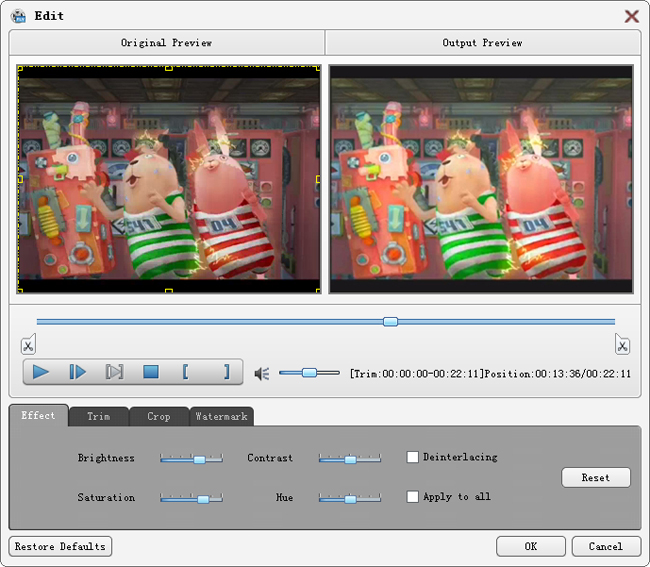Click the right scissors trim marker

point(622,344)
